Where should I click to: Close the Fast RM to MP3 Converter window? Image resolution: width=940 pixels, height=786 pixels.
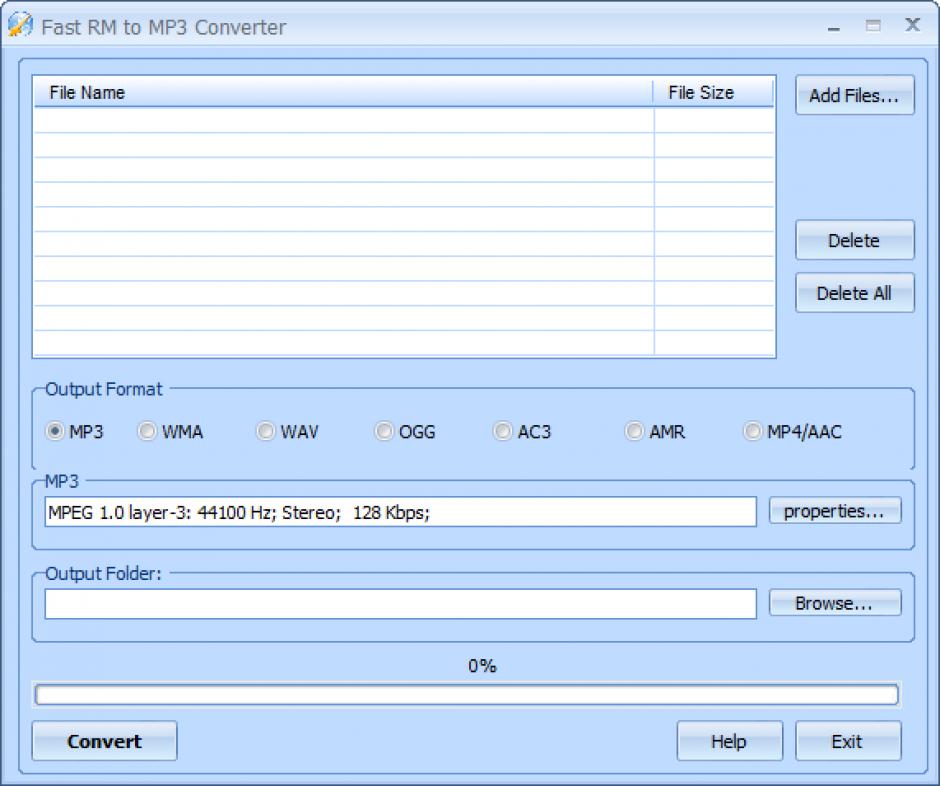pos(912,26)
